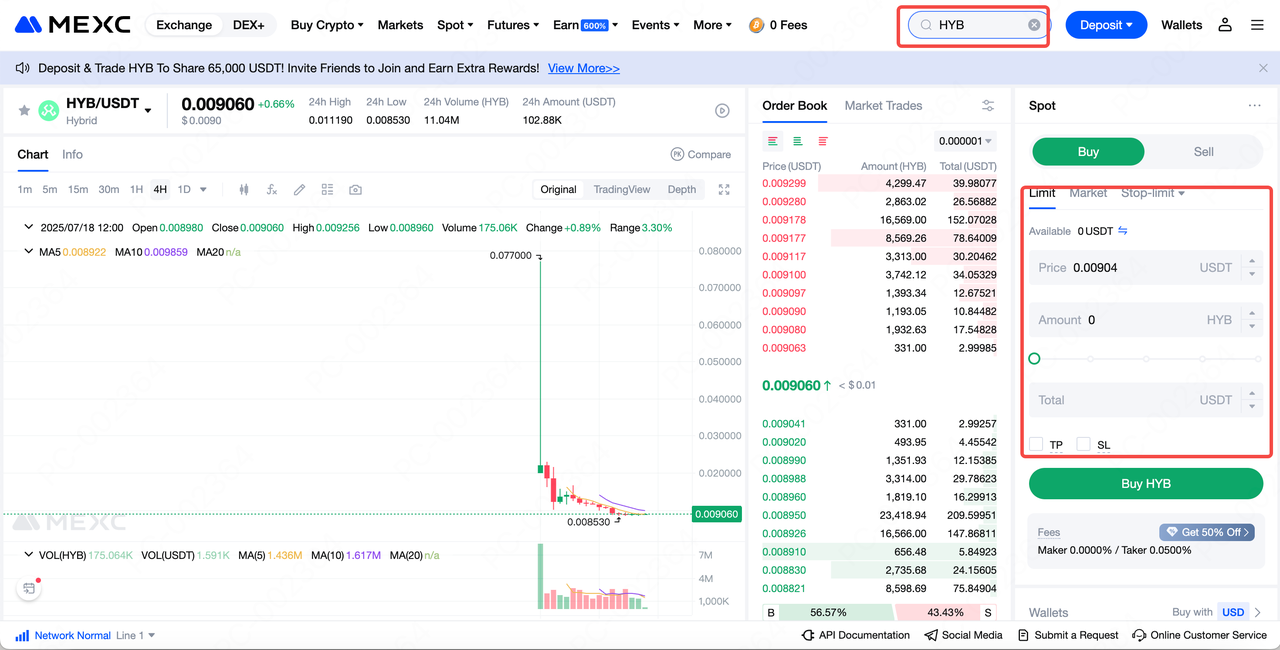Open the Stop-limit order type dropdown
Image resolution: width=1280 pixels, height=650 pixels.
[x=1153, y=193]
